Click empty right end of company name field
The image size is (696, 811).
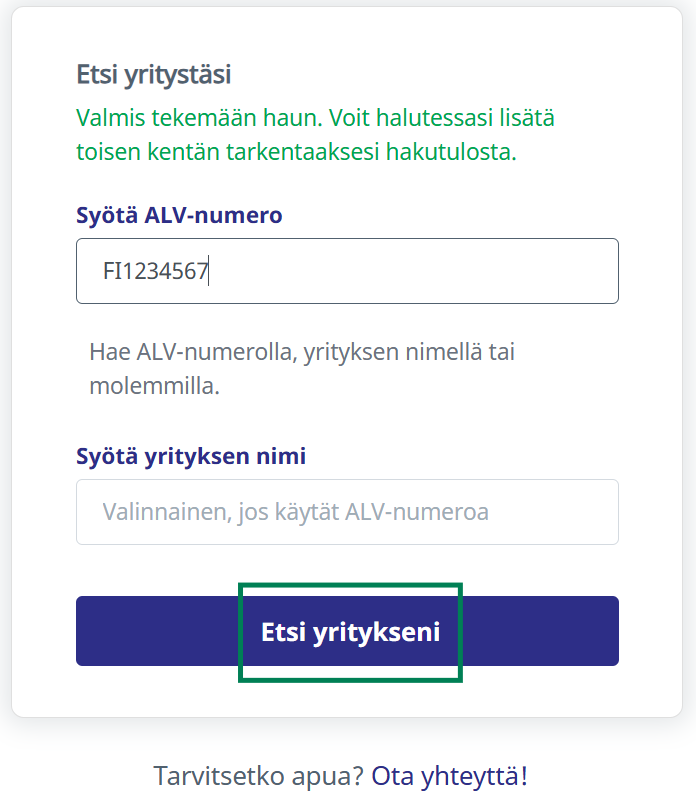570,512
